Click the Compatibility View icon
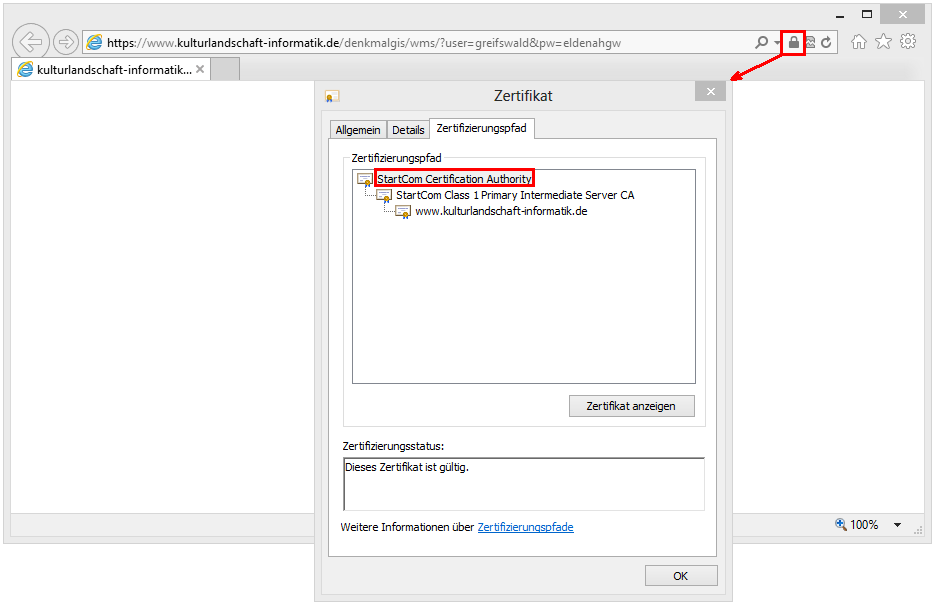 tap(810, 41)
